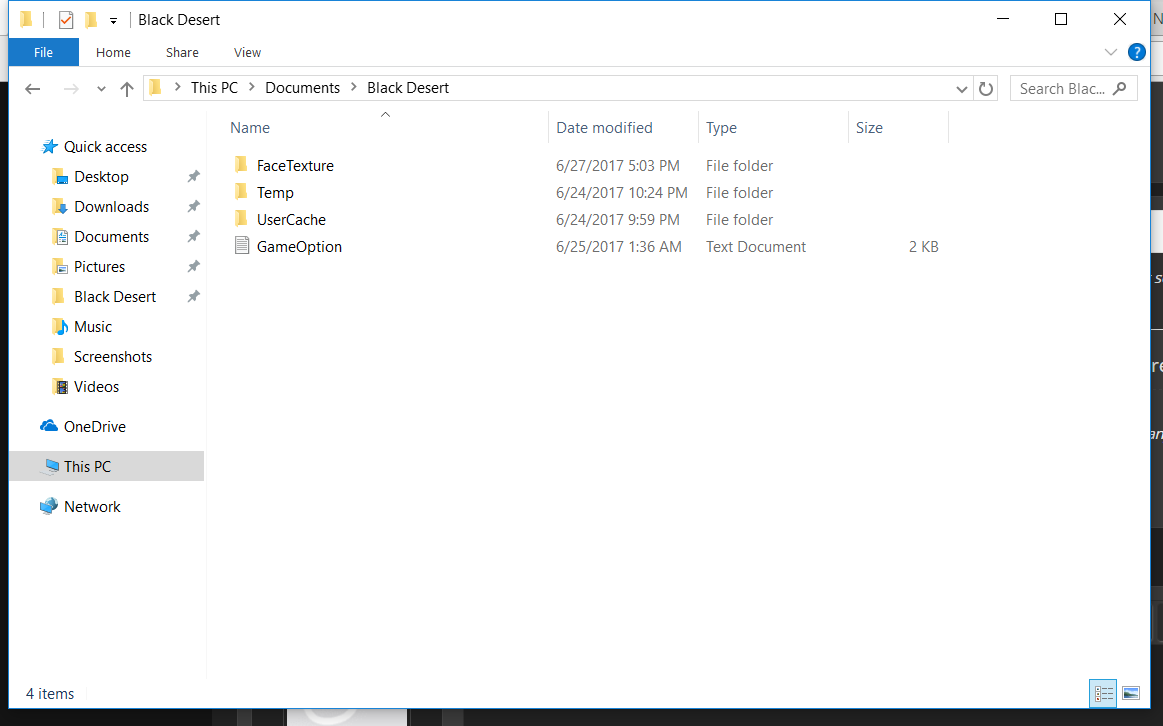Sort files by Date modified column
1163x726 pixels.
(x=604, y=128)
